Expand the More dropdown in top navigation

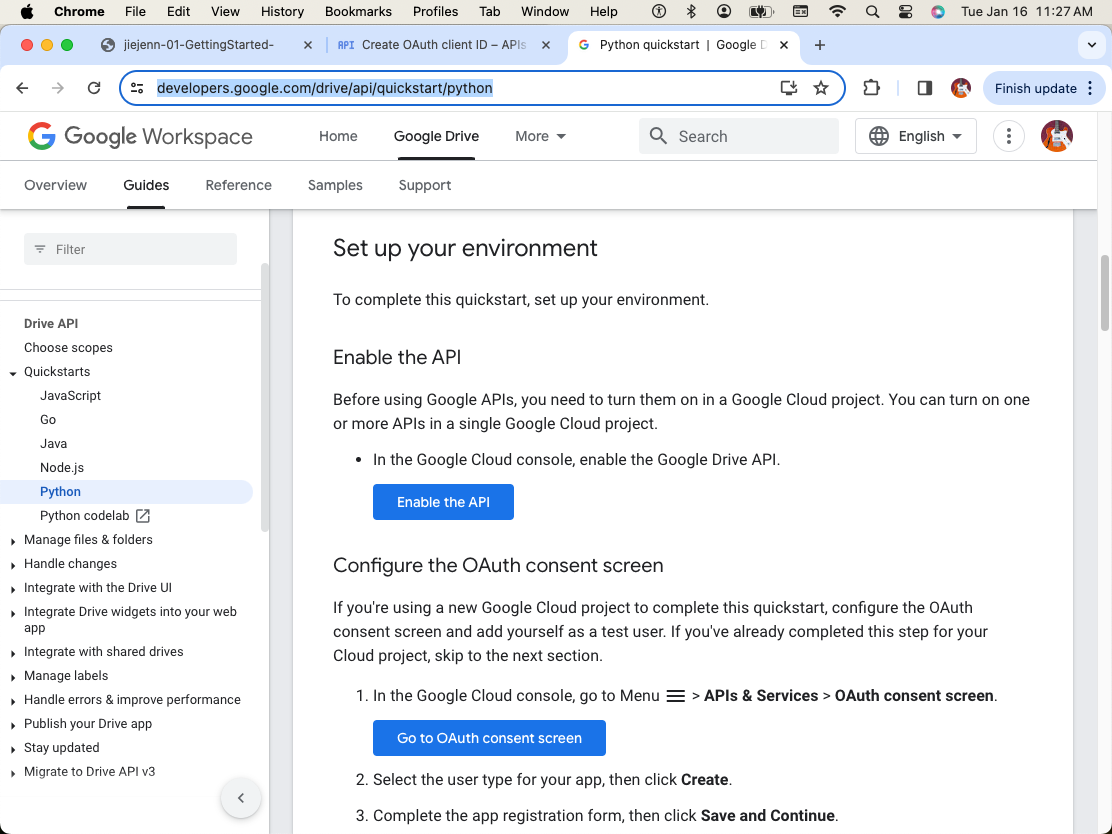tap(540, 136)
